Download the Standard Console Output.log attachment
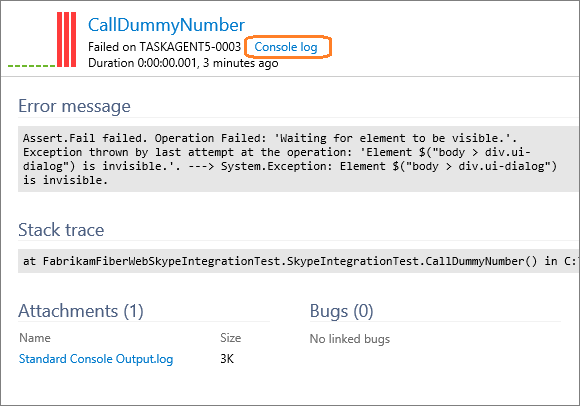580x406 pixels. pyautogui.click(x=96, y=359)
